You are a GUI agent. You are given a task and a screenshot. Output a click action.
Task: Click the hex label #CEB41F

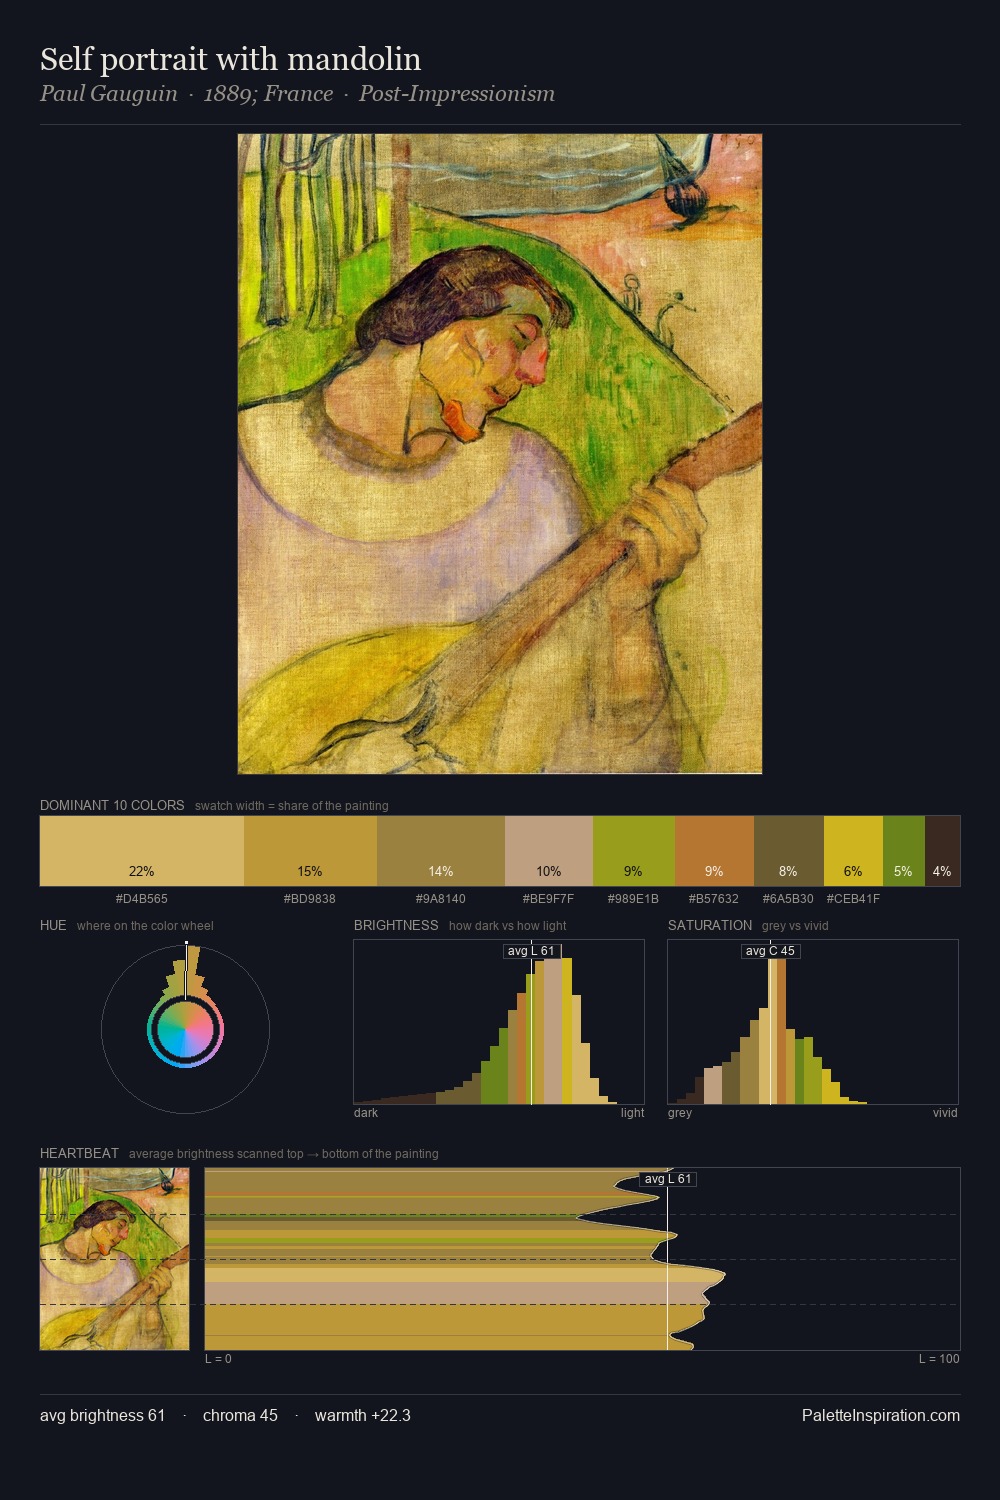point(853,899)
